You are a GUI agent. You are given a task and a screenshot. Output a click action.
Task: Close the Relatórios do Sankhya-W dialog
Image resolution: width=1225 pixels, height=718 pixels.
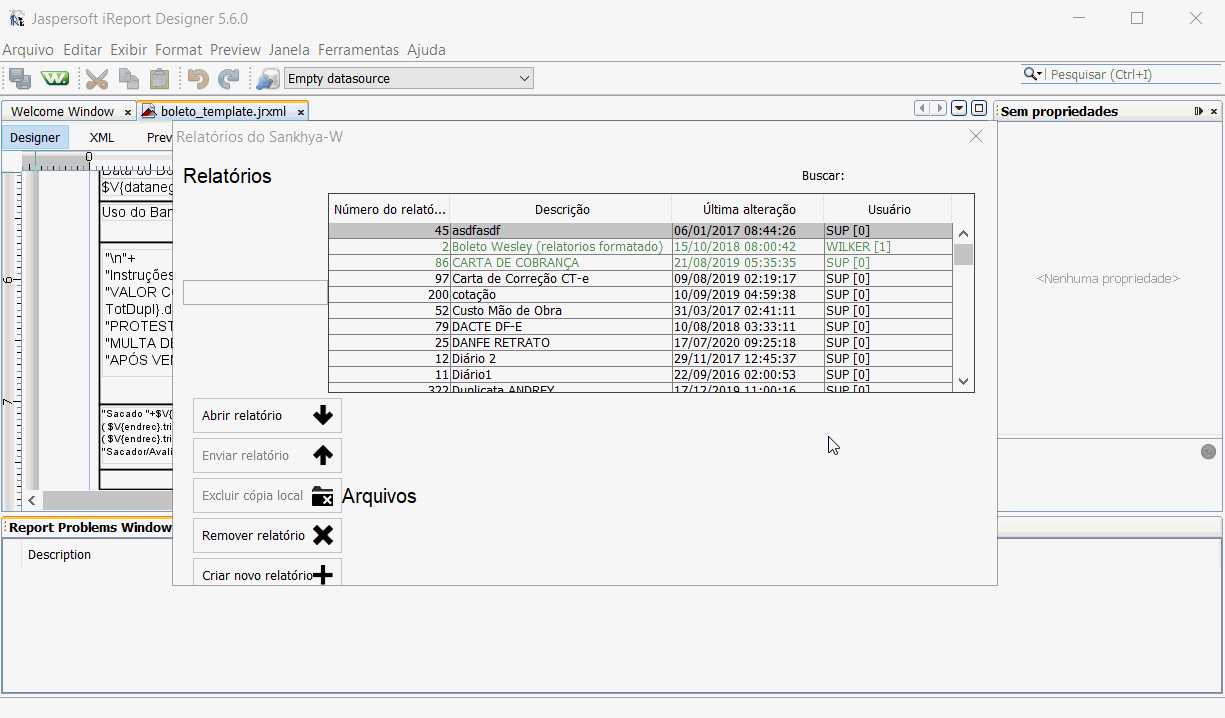[x=976, y=136]
